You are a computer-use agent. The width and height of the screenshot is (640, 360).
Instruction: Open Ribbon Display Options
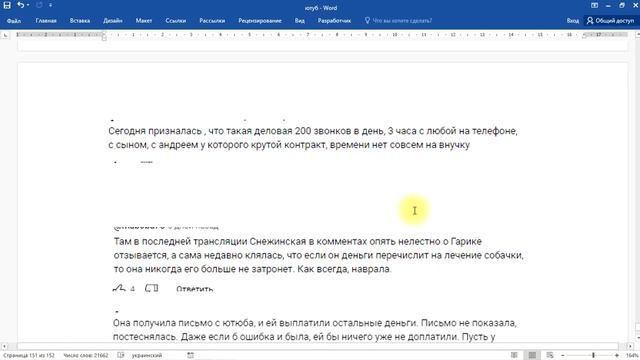click(594, 5)
